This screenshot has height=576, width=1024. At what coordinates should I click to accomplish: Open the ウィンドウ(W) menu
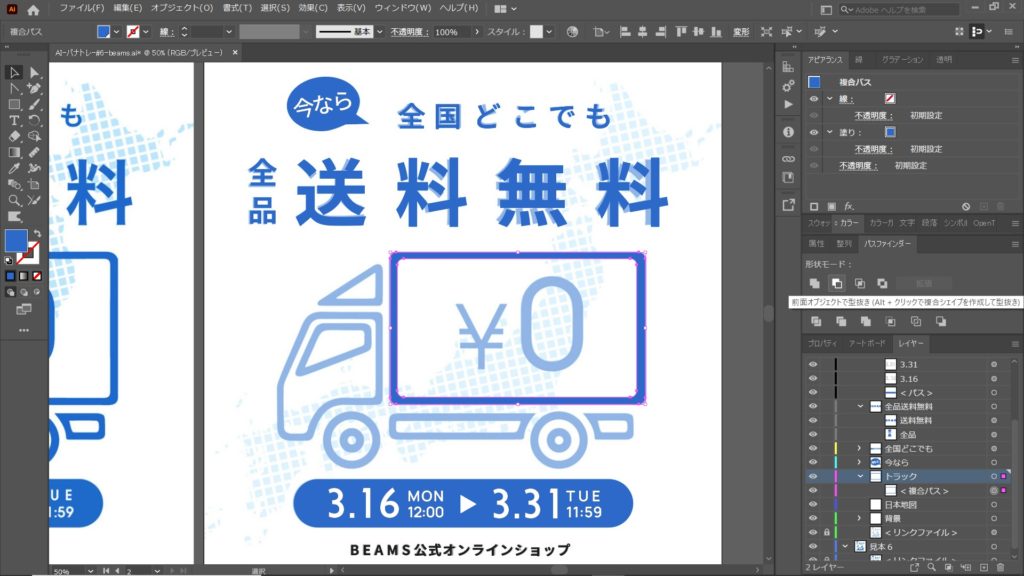point(402,8)
